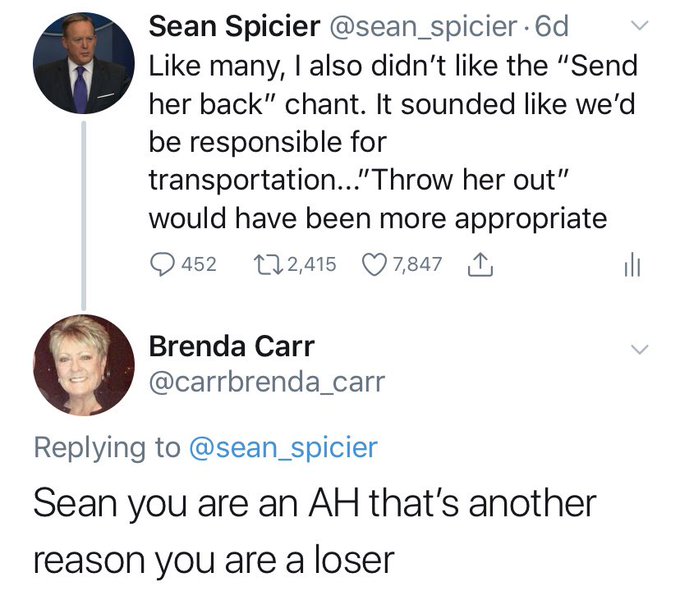
Task: Open Sean Spicier's profile picture
Action: coord(84,63)
